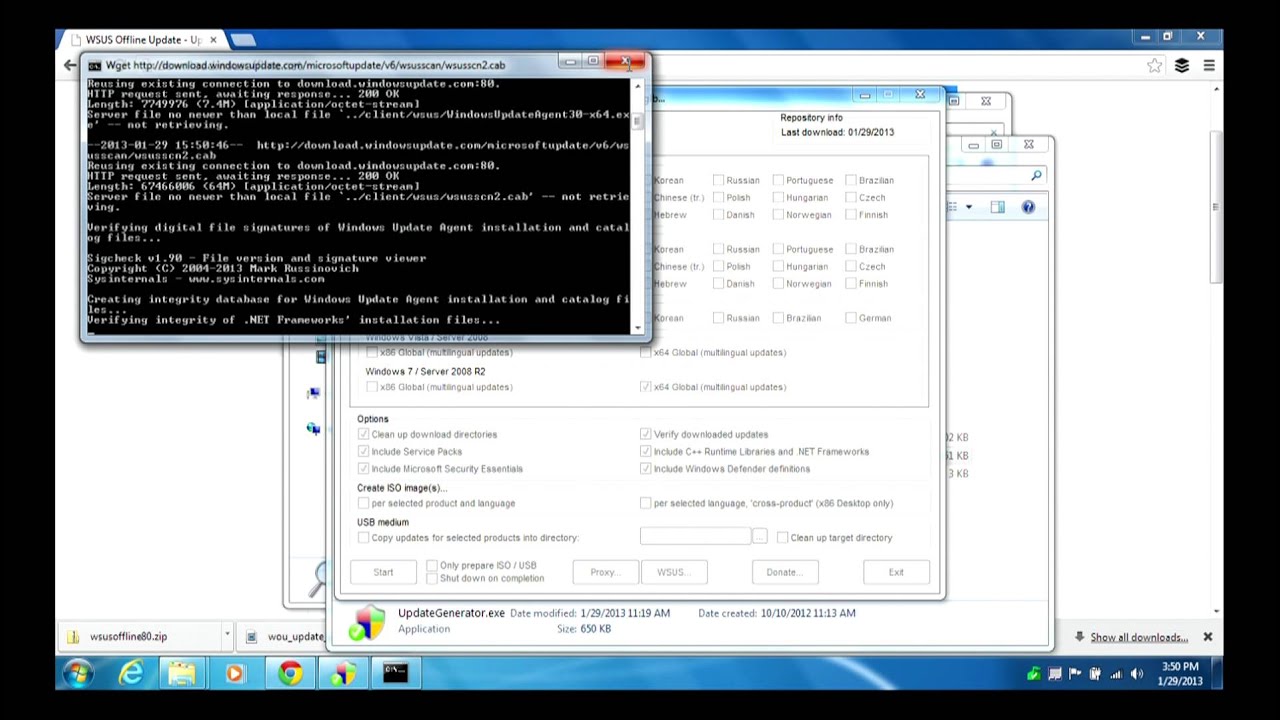Toggle Include C++ Runtime Libraries and .NET Frameworks
The height and width of the screenshot is (720, 1280).
[645, 451]
